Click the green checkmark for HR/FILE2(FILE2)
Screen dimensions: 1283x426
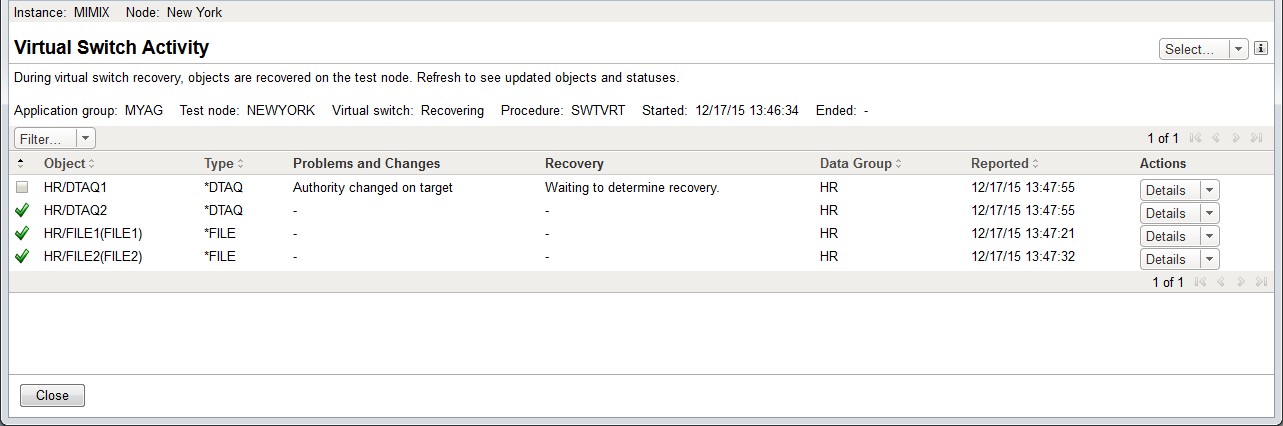22,257
